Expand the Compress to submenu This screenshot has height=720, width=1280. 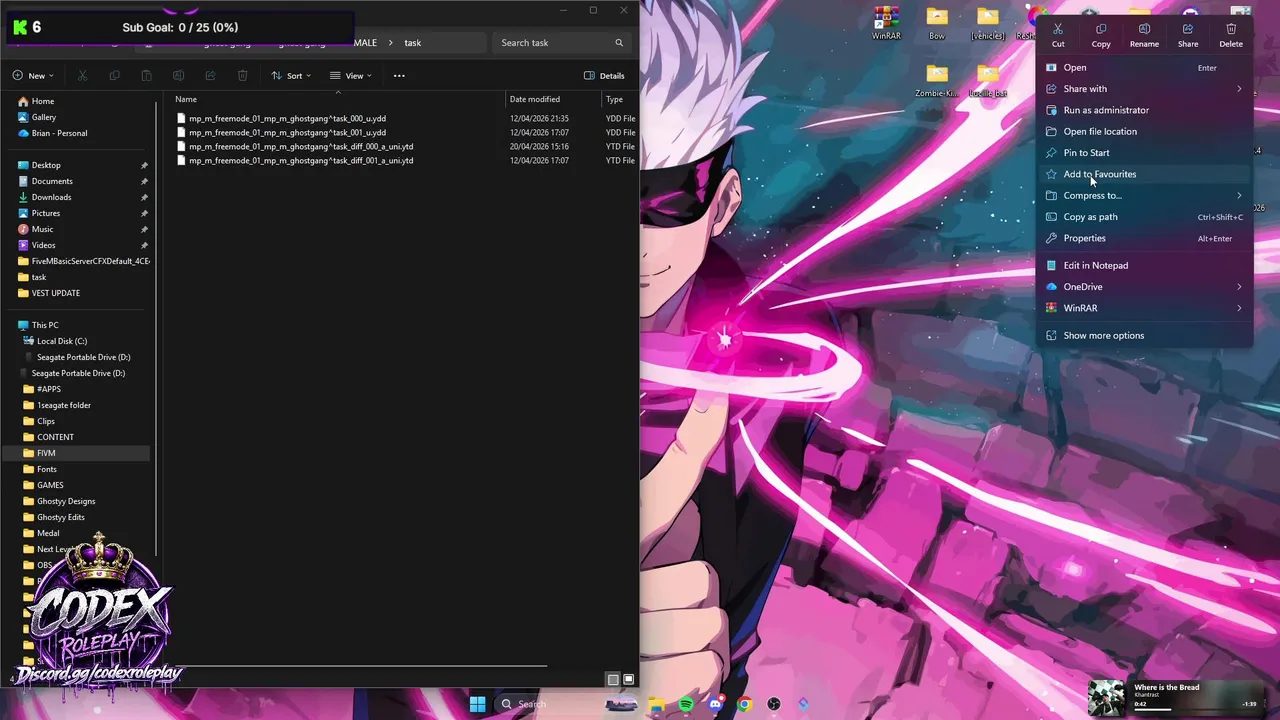tap(1145, 196)
